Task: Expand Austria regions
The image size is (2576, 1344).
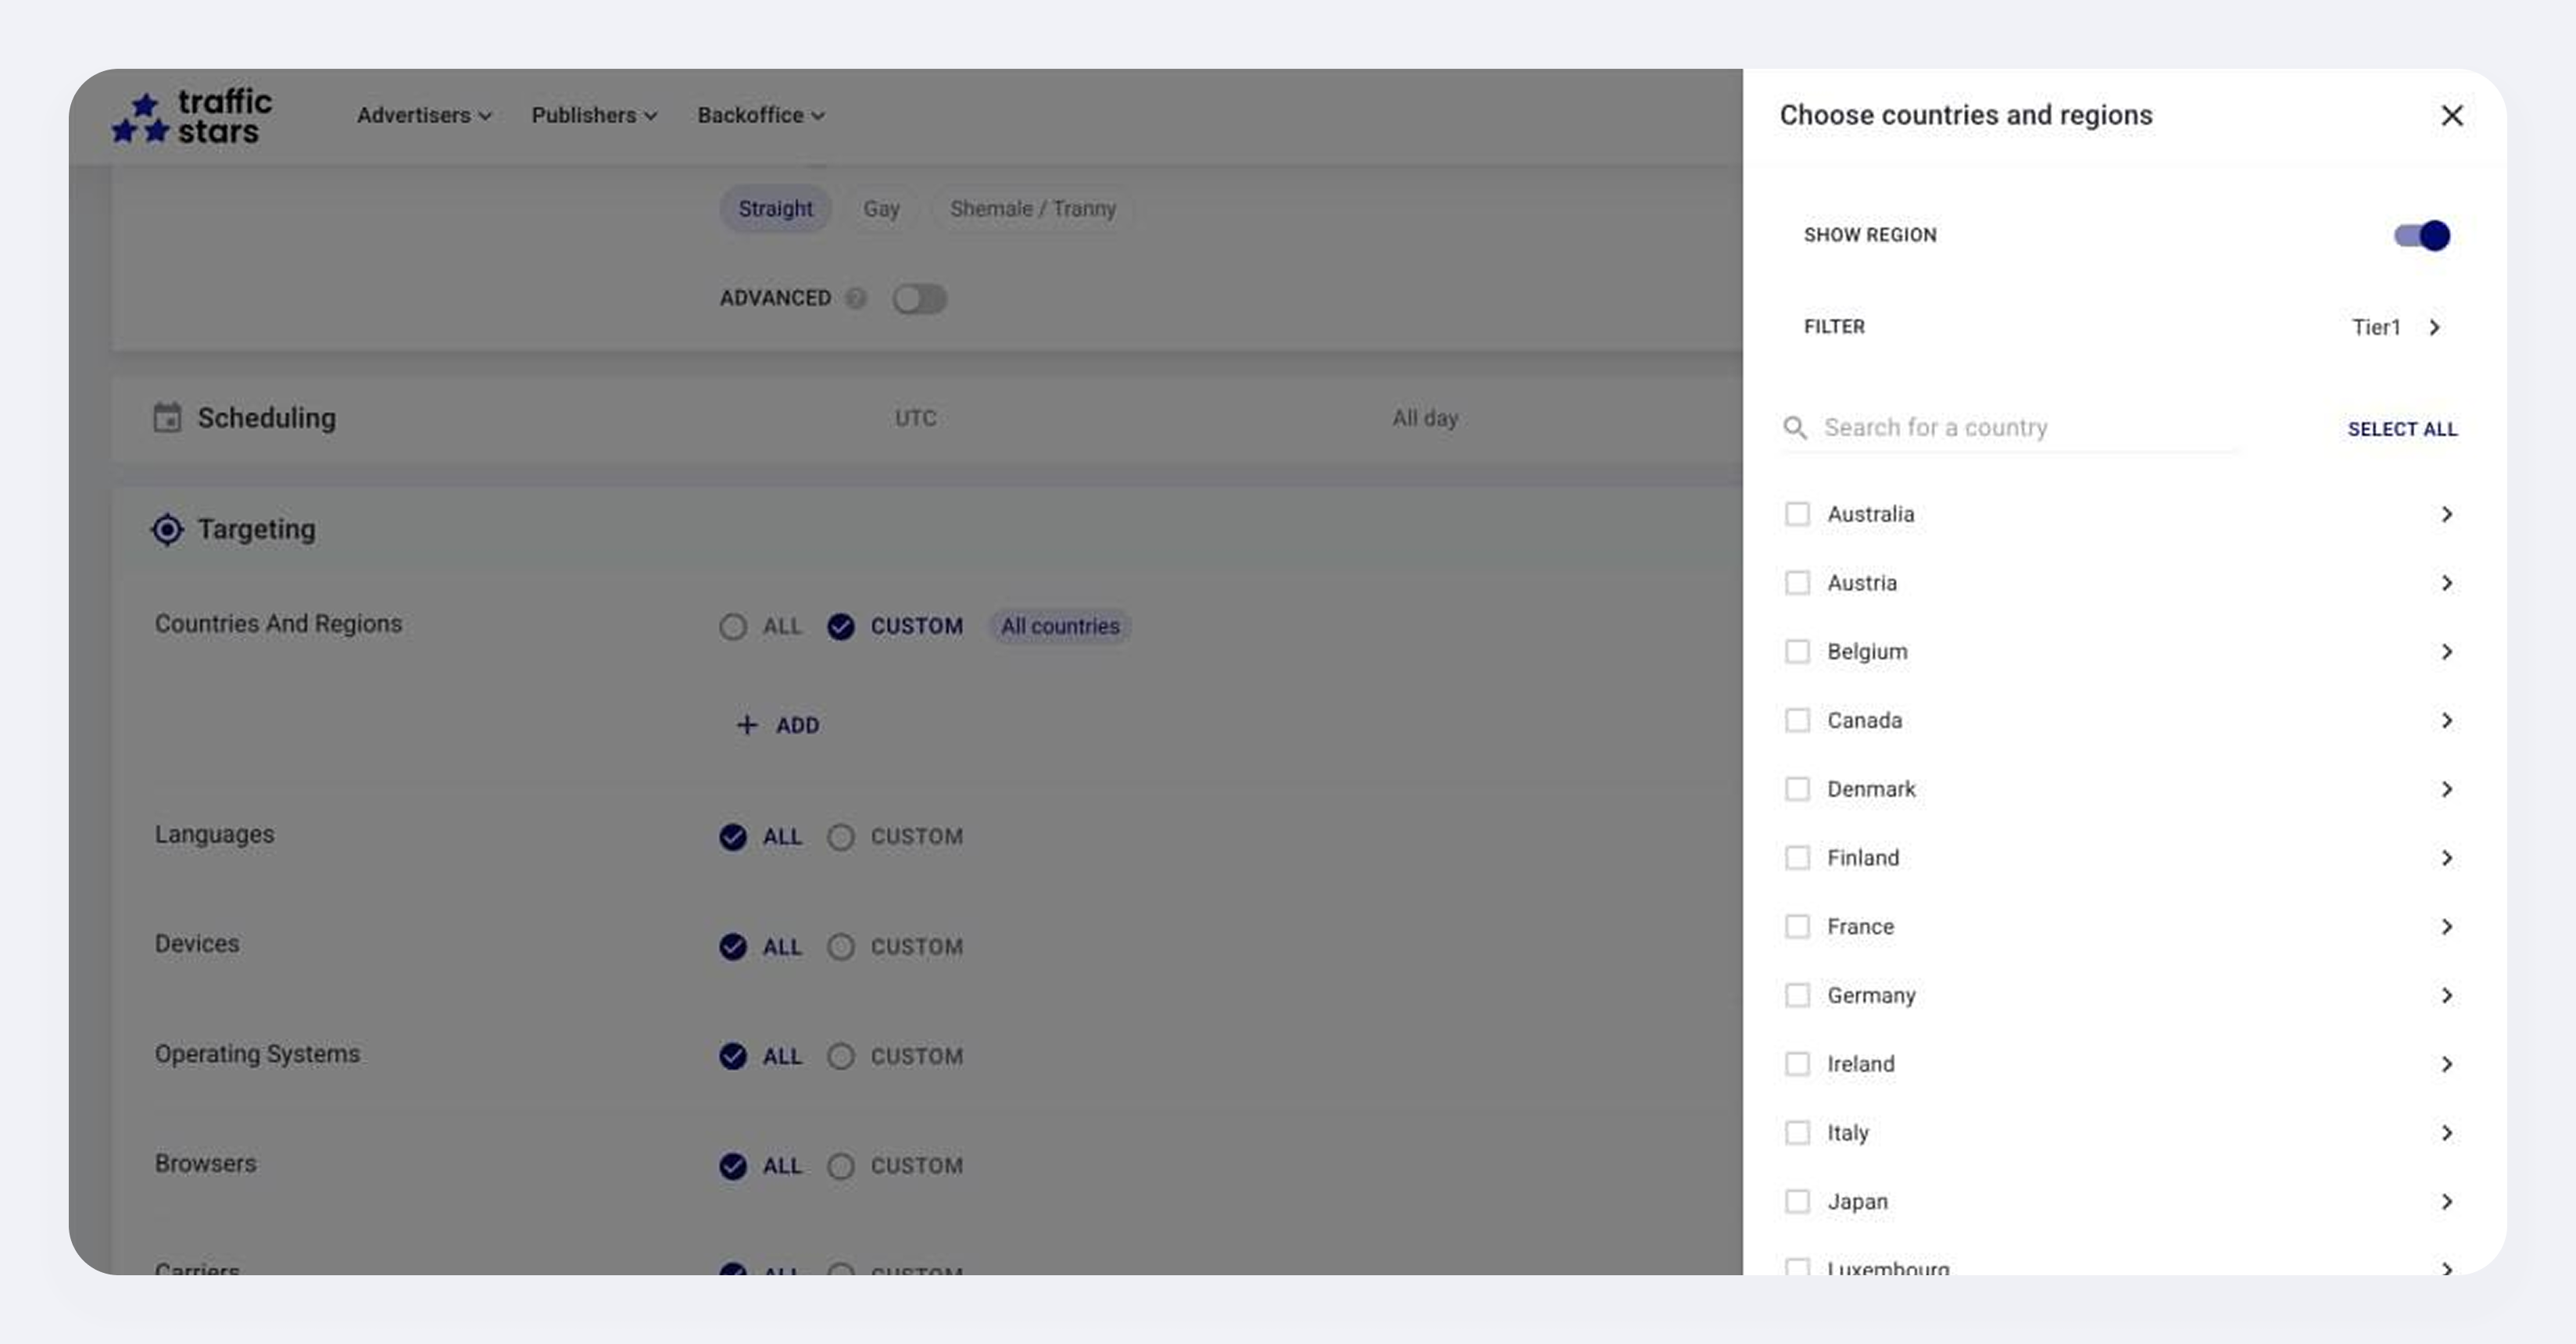Action: click(2446, 583)
